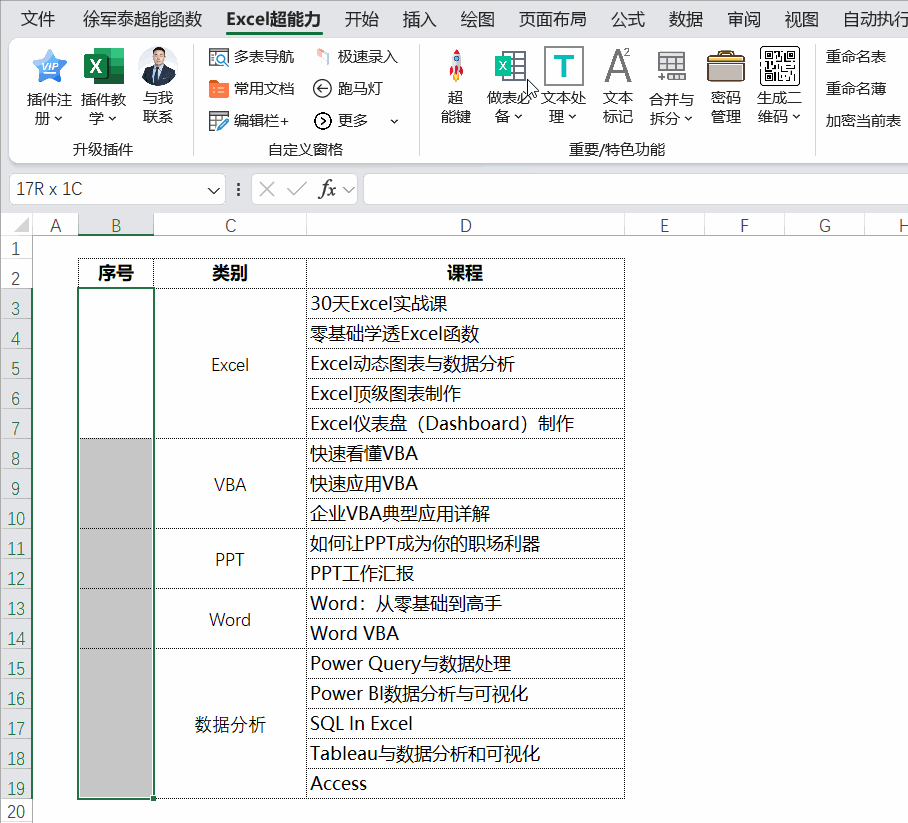Open 合并与拆分 table icon

[x=671, y=66]
